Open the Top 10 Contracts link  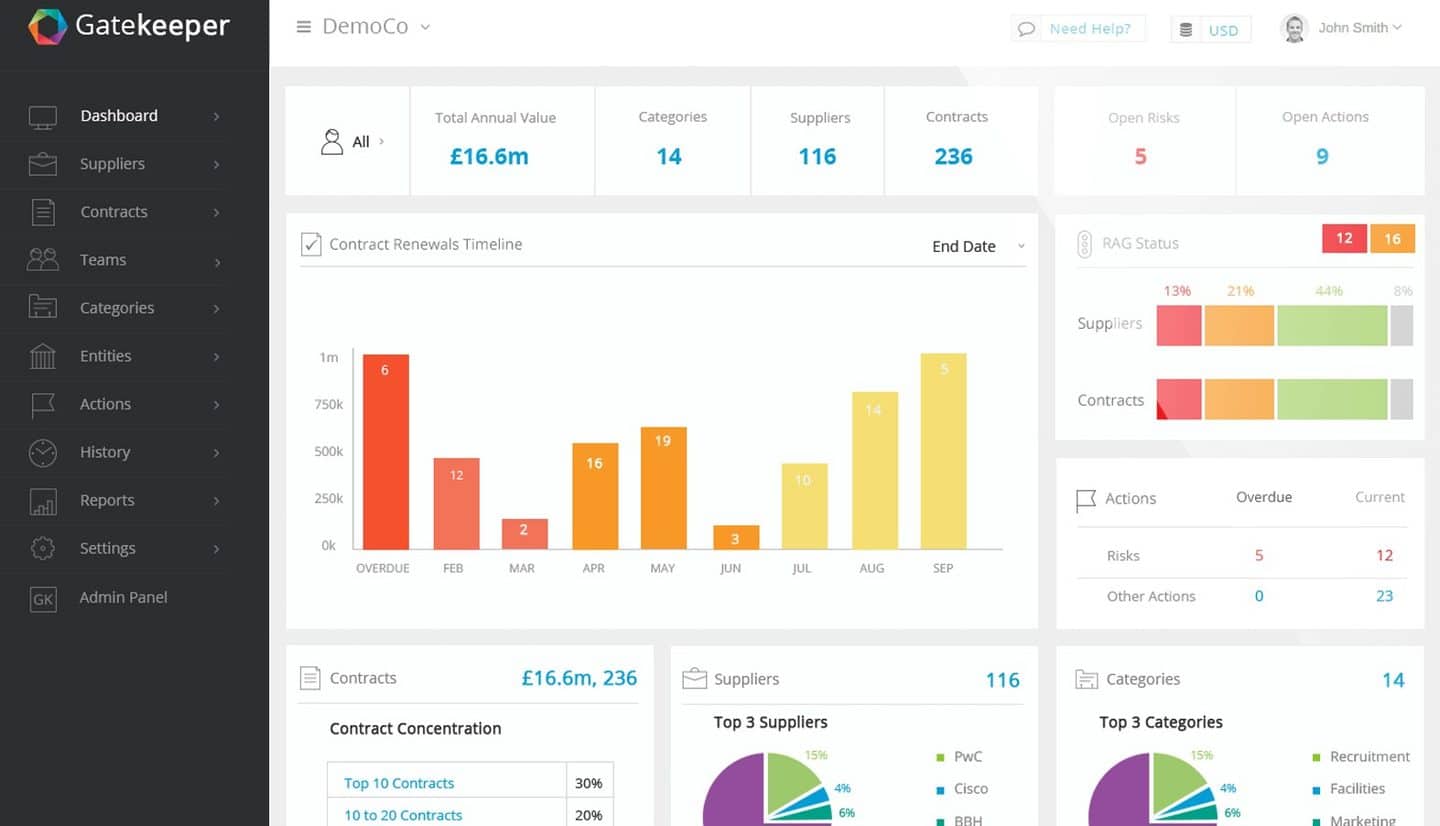tap(399, 783)
